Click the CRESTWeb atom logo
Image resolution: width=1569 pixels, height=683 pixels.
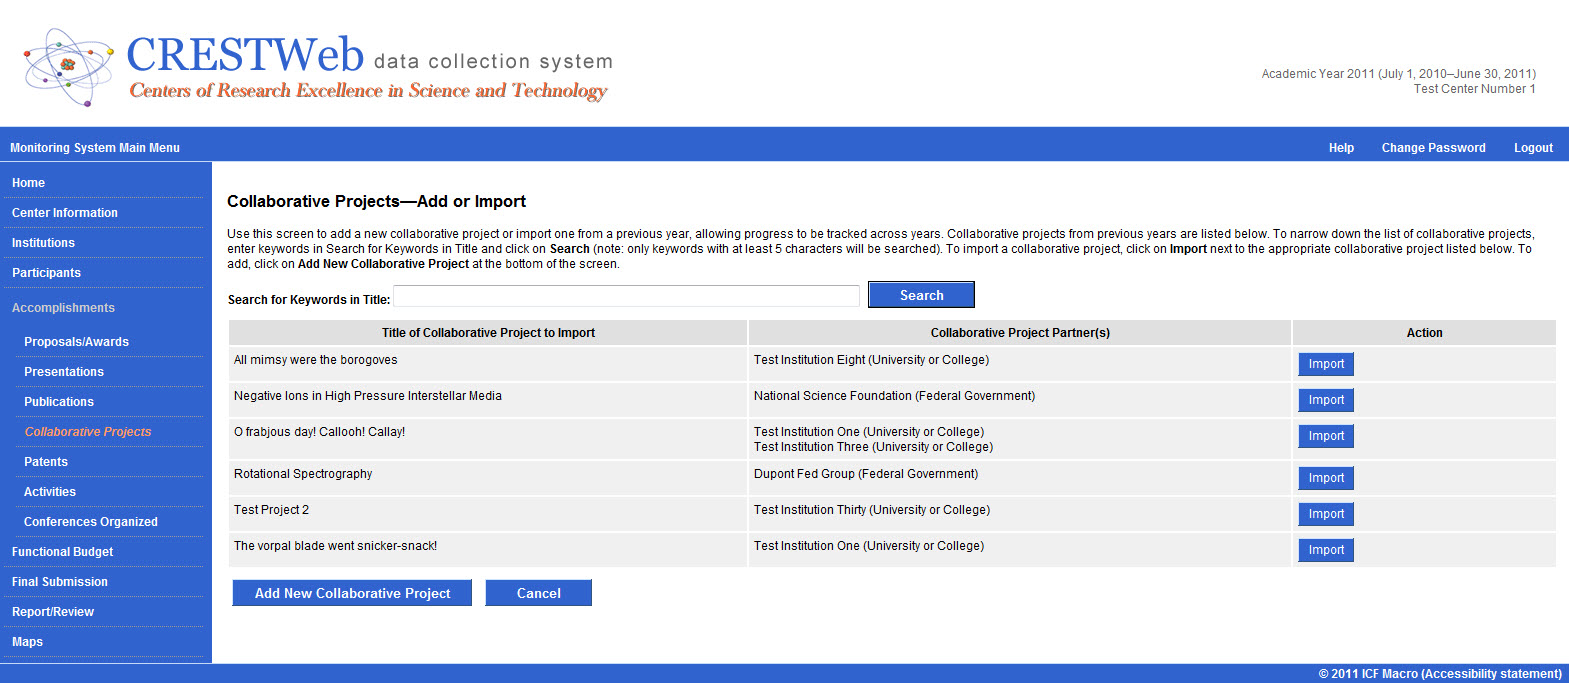[67, 66]
